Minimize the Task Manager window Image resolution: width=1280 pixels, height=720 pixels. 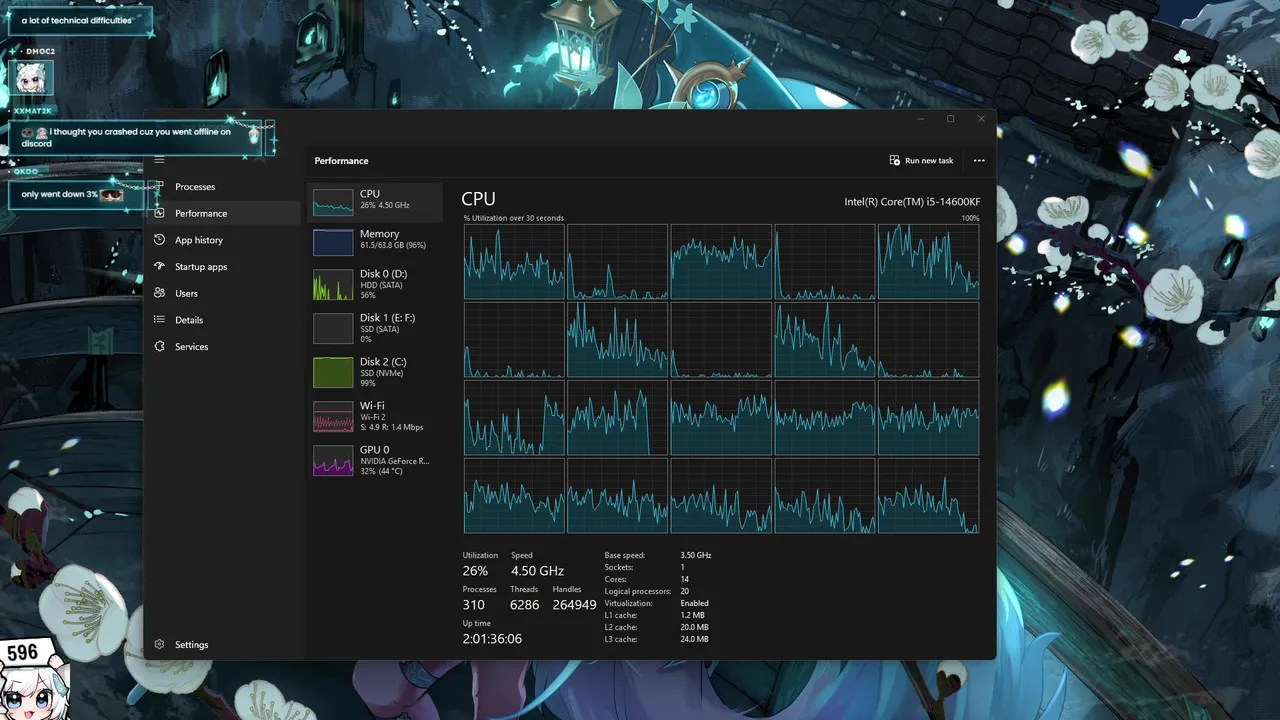pyautogui.click(x=920, y=119)
